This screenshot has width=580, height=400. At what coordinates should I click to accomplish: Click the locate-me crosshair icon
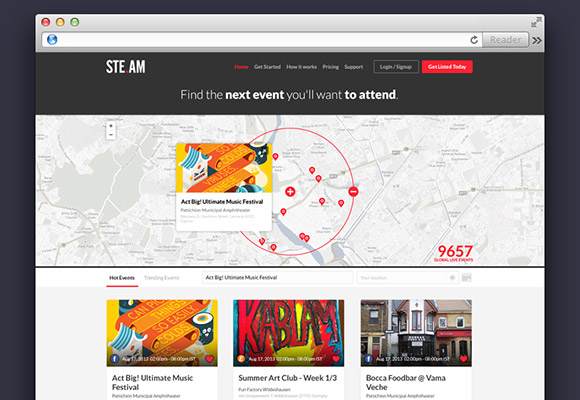click(452, 278)
